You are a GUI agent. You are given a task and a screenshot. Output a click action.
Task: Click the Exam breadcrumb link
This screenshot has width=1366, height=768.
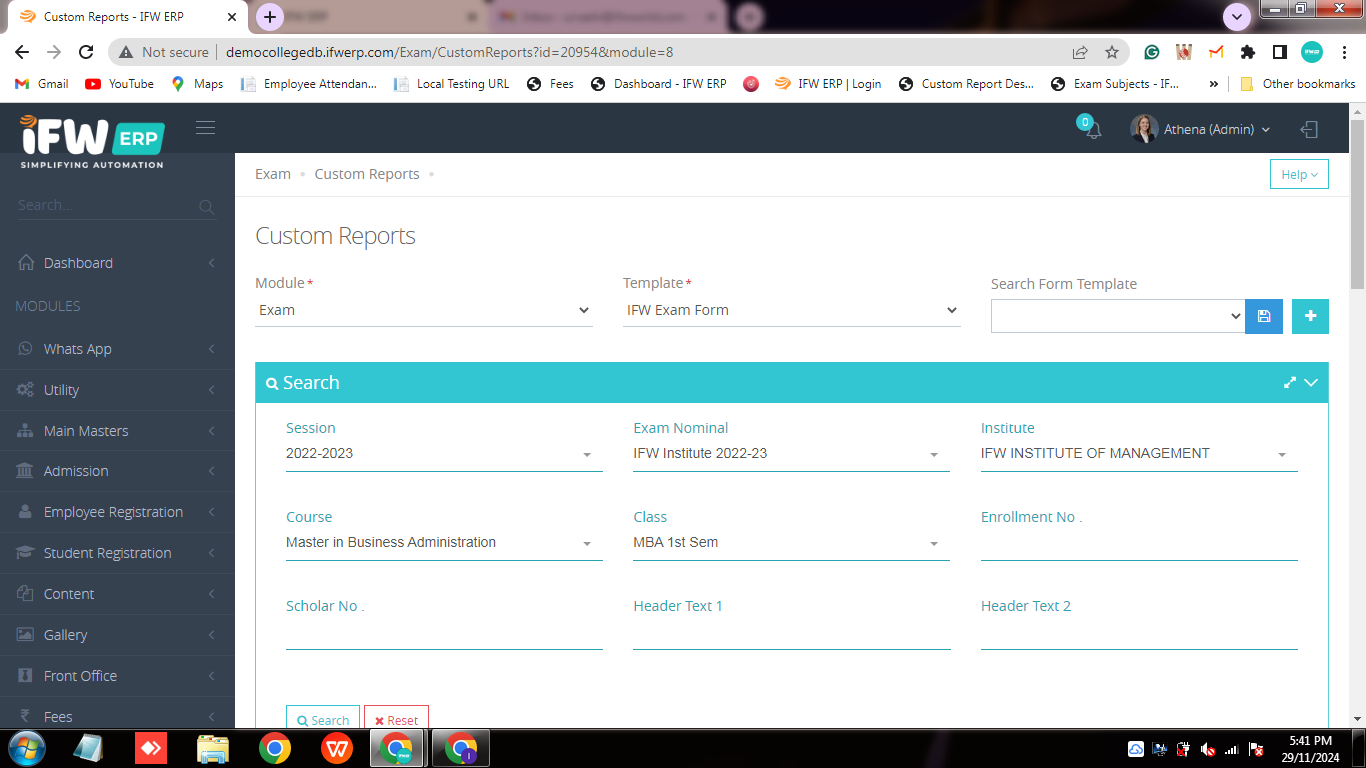(273, 174)
